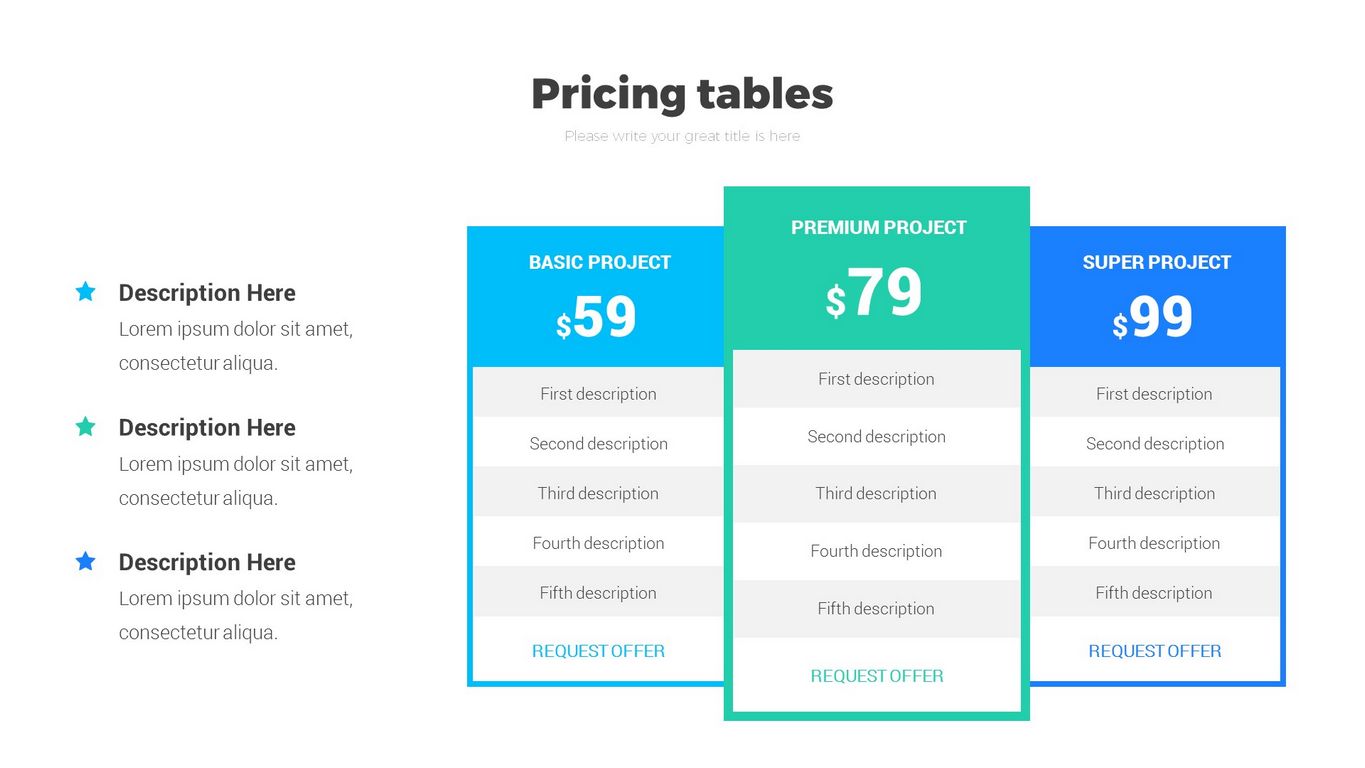This screenshot has height=768, width=1365.
Task: Select Second description in Premium column
Action: coord(876,436)
